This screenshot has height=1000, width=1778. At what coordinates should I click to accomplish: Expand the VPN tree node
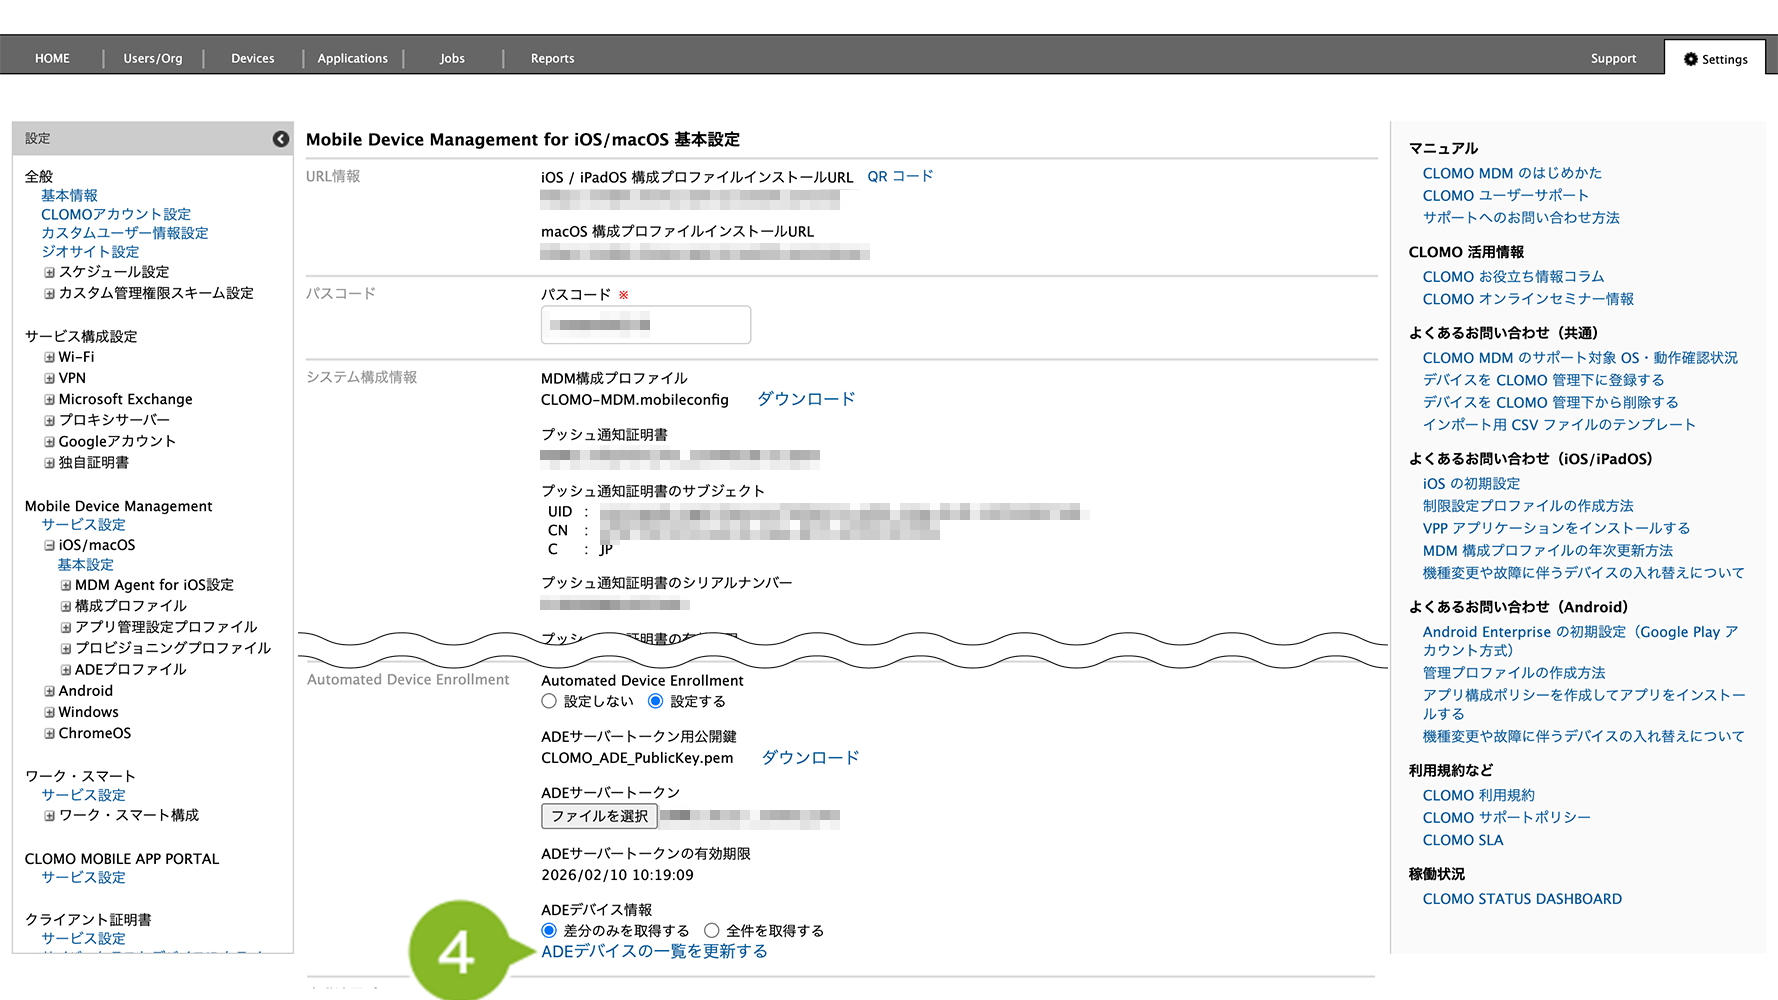49,378
